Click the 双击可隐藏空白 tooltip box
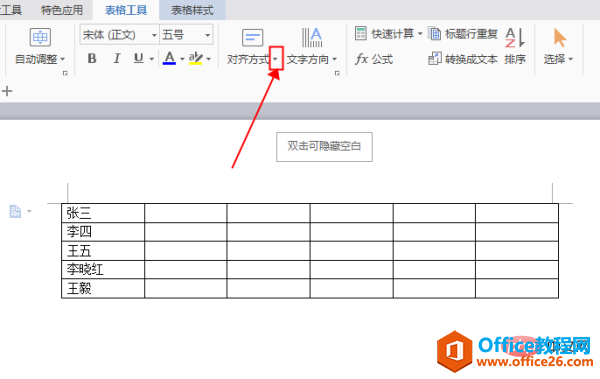This screenshot has height=379, width=600. click(x=324, y=147)
